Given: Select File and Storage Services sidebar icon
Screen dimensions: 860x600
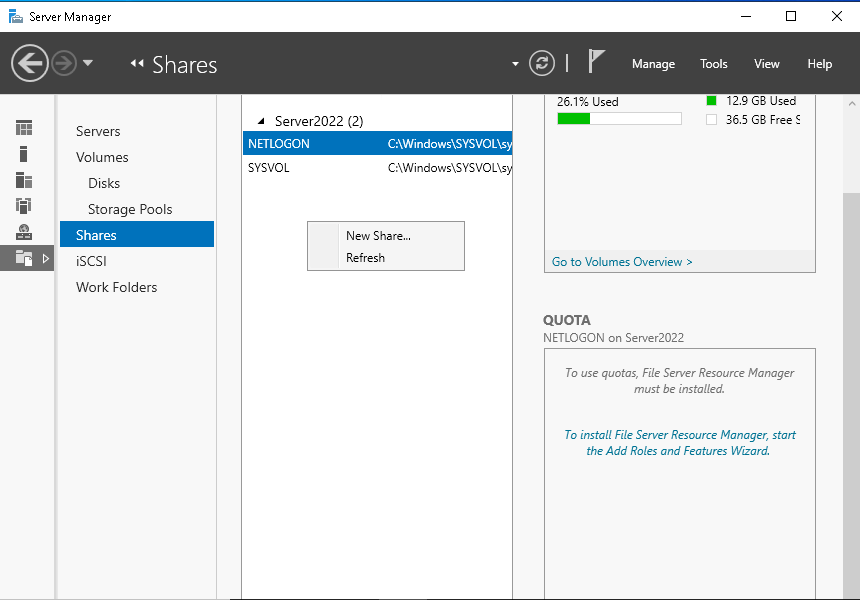Looking at the screenshot, I should pyautogui.click(x=24, y=258).
